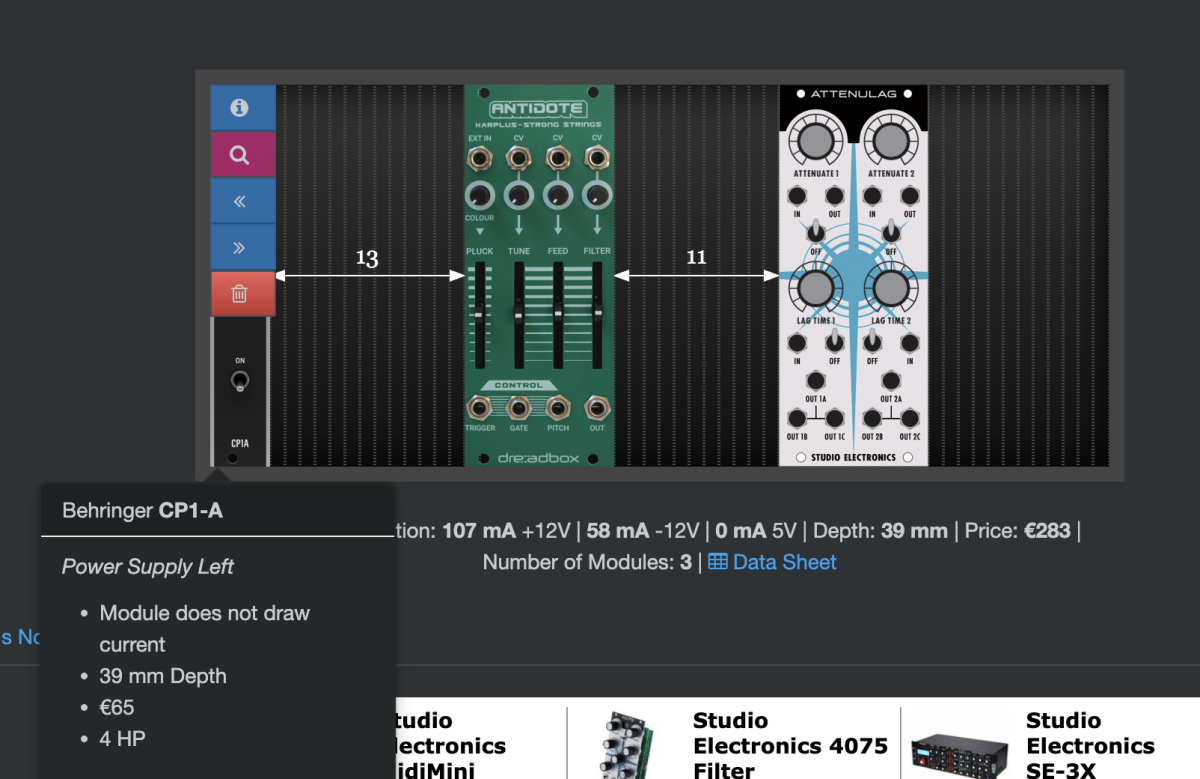This screenshot has height=779, width=1200.
Task: Delete module with red trash icon
Action: 239,294
